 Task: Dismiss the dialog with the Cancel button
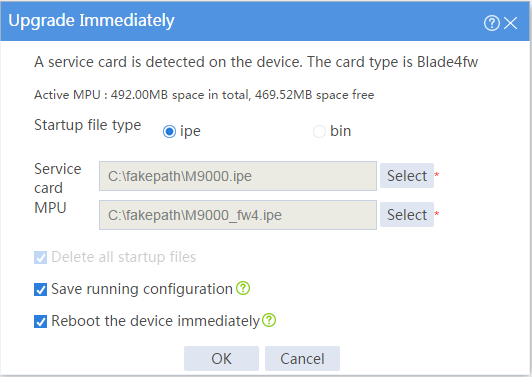point(302,358)
